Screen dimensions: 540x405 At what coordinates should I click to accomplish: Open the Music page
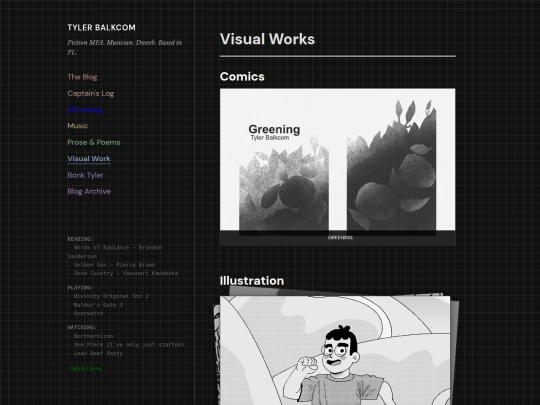(77, 126)
